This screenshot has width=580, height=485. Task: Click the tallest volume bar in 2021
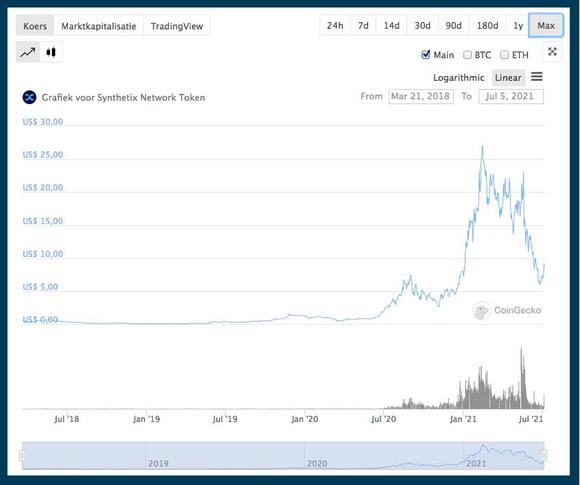[x=522, y=377]
